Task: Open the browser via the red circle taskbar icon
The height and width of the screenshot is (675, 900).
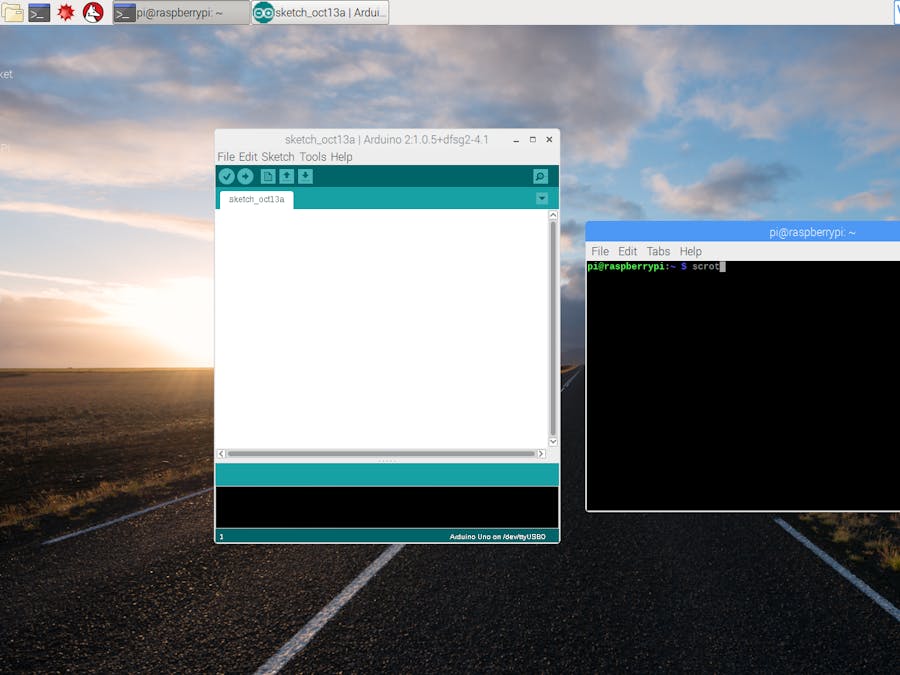Action: coord(91,12)
